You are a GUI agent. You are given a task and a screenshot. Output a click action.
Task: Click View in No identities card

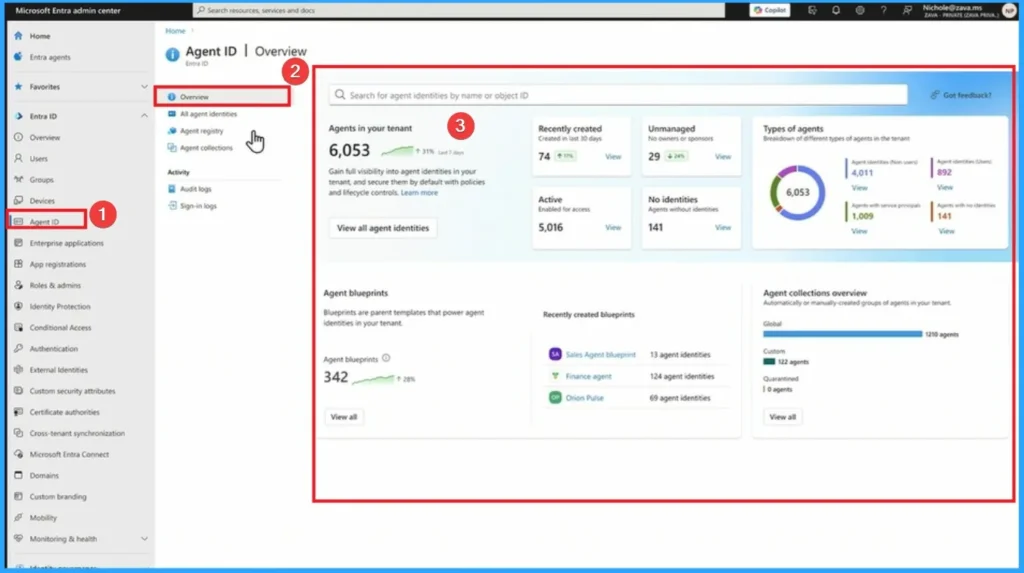722,227
